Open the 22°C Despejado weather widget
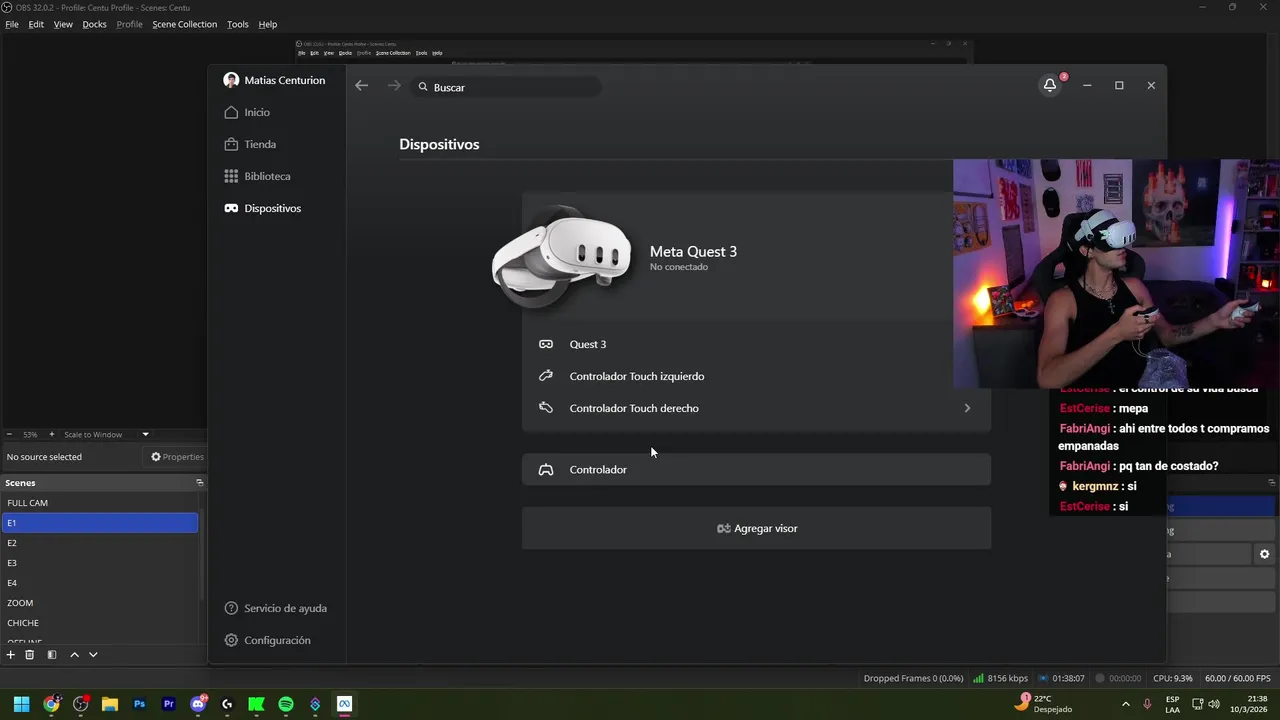1280x720 pixels. pos(1043,704)
